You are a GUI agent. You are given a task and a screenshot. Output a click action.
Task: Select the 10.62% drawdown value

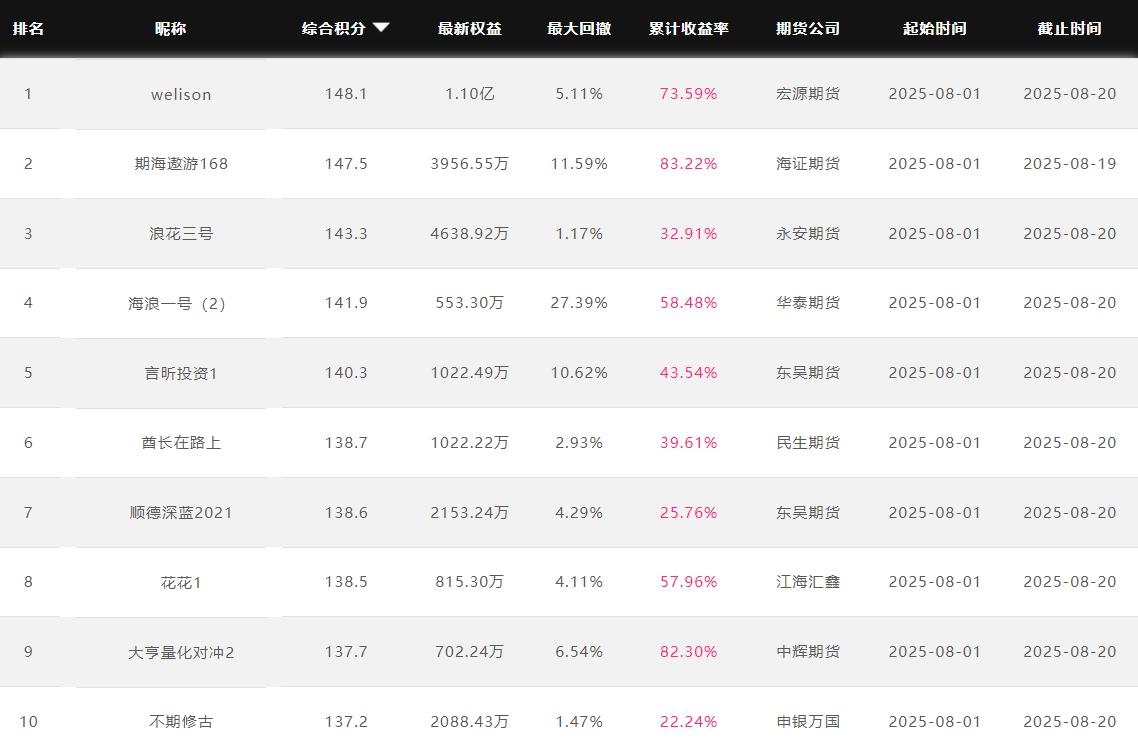coord(579,372)
